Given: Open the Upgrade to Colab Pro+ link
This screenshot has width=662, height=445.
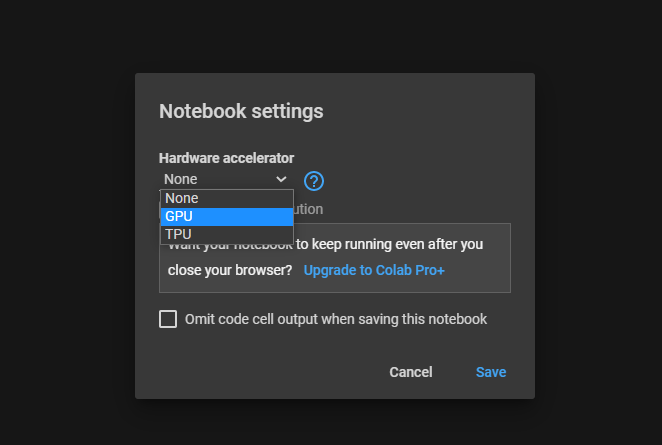Looking at the screenshot, I should pyautogui.click(x=374, y=270).
